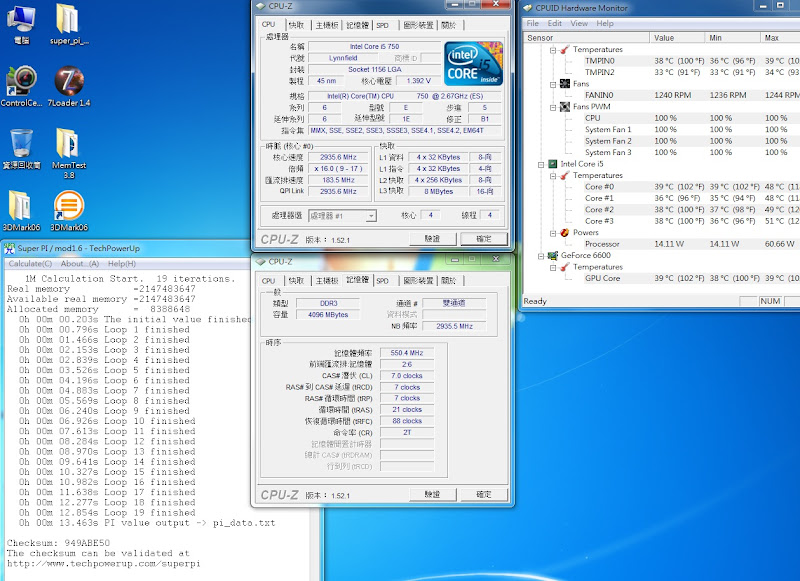Viewport: 800px width, 581px height.
Task: Open the About menu in Super PI
Action: (80, 264)
